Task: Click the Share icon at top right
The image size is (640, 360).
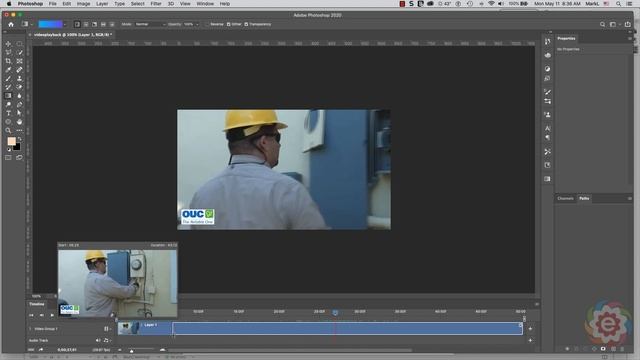Action: [627, 24]
